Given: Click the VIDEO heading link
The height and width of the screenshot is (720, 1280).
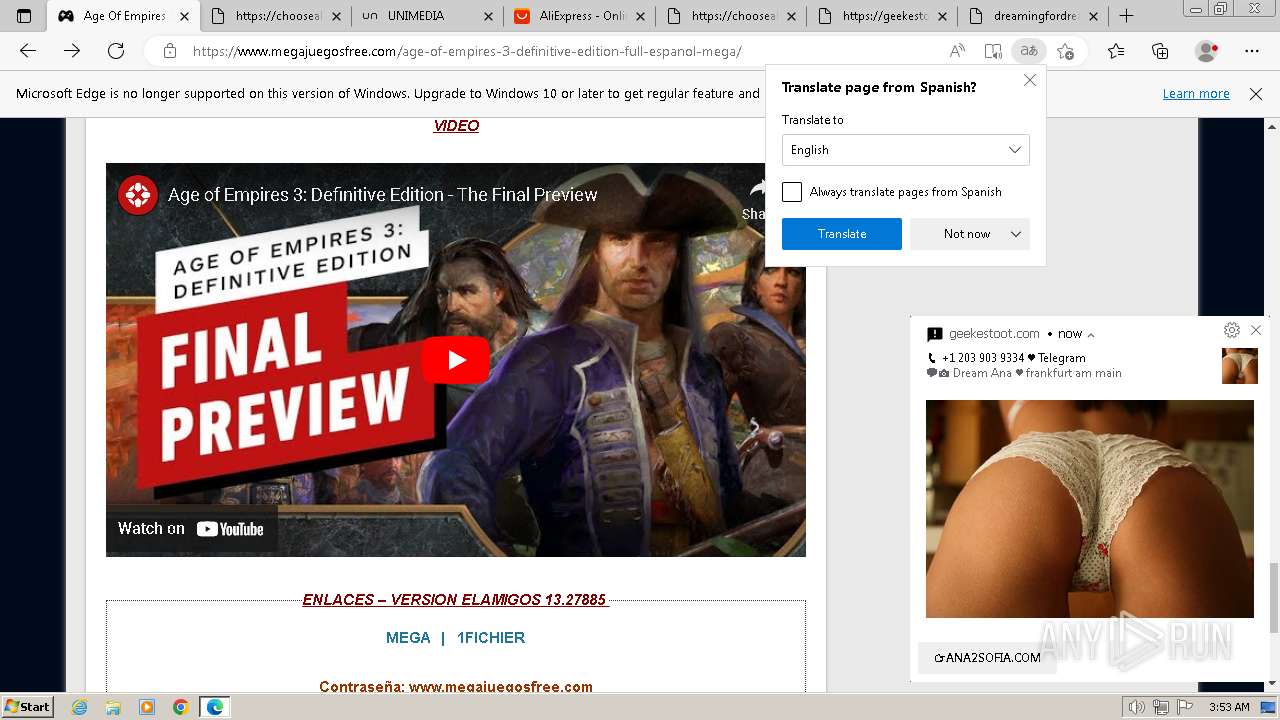Looking at the screenshot, I should 456,126.
